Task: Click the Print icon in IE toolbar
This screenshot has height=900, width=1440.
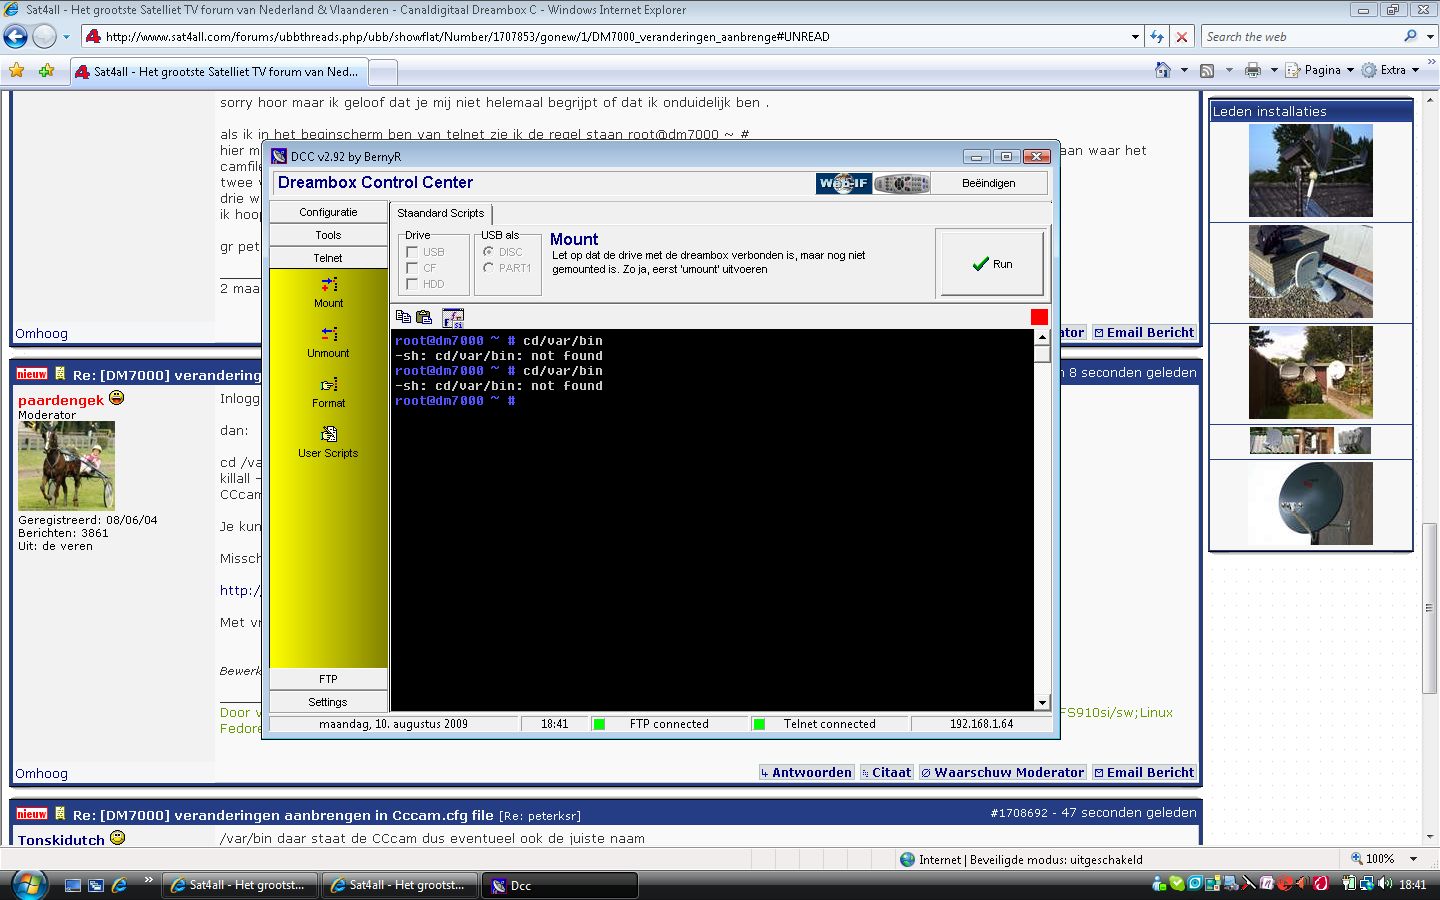Action: (1252, 70)
